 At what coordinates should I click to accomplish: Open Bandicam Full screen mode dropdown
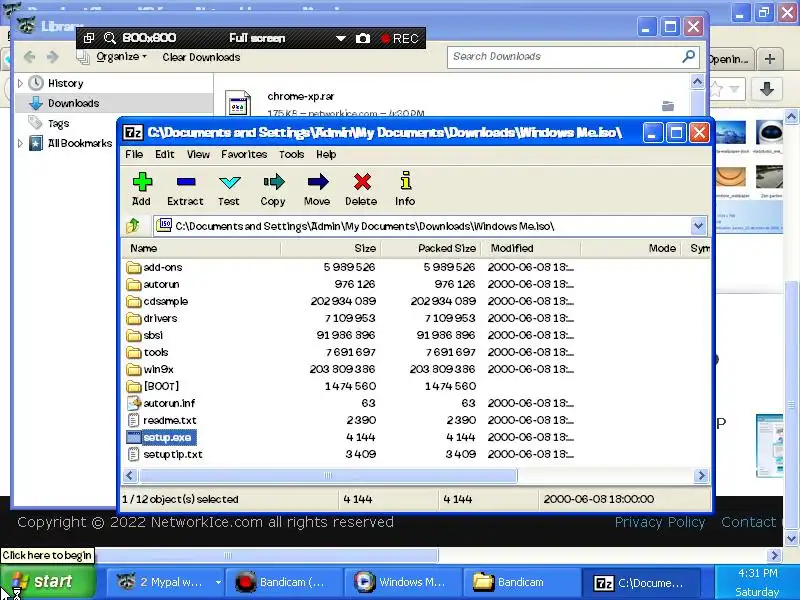(x=340, y=39)
